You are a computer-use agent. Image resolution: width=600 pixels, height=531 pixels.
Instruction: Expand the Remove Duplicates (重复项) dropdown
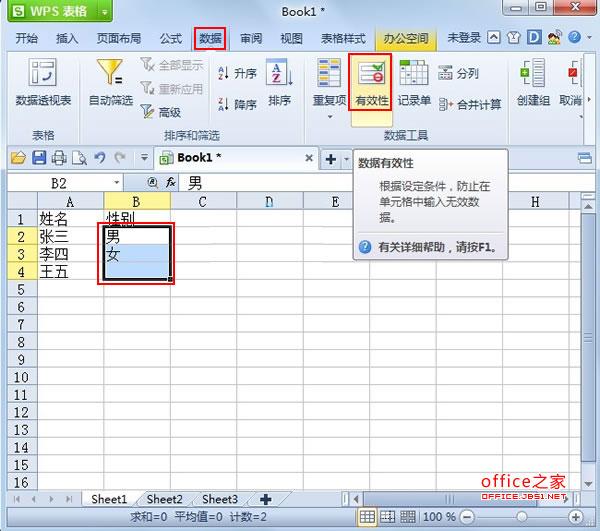(329, 117)
